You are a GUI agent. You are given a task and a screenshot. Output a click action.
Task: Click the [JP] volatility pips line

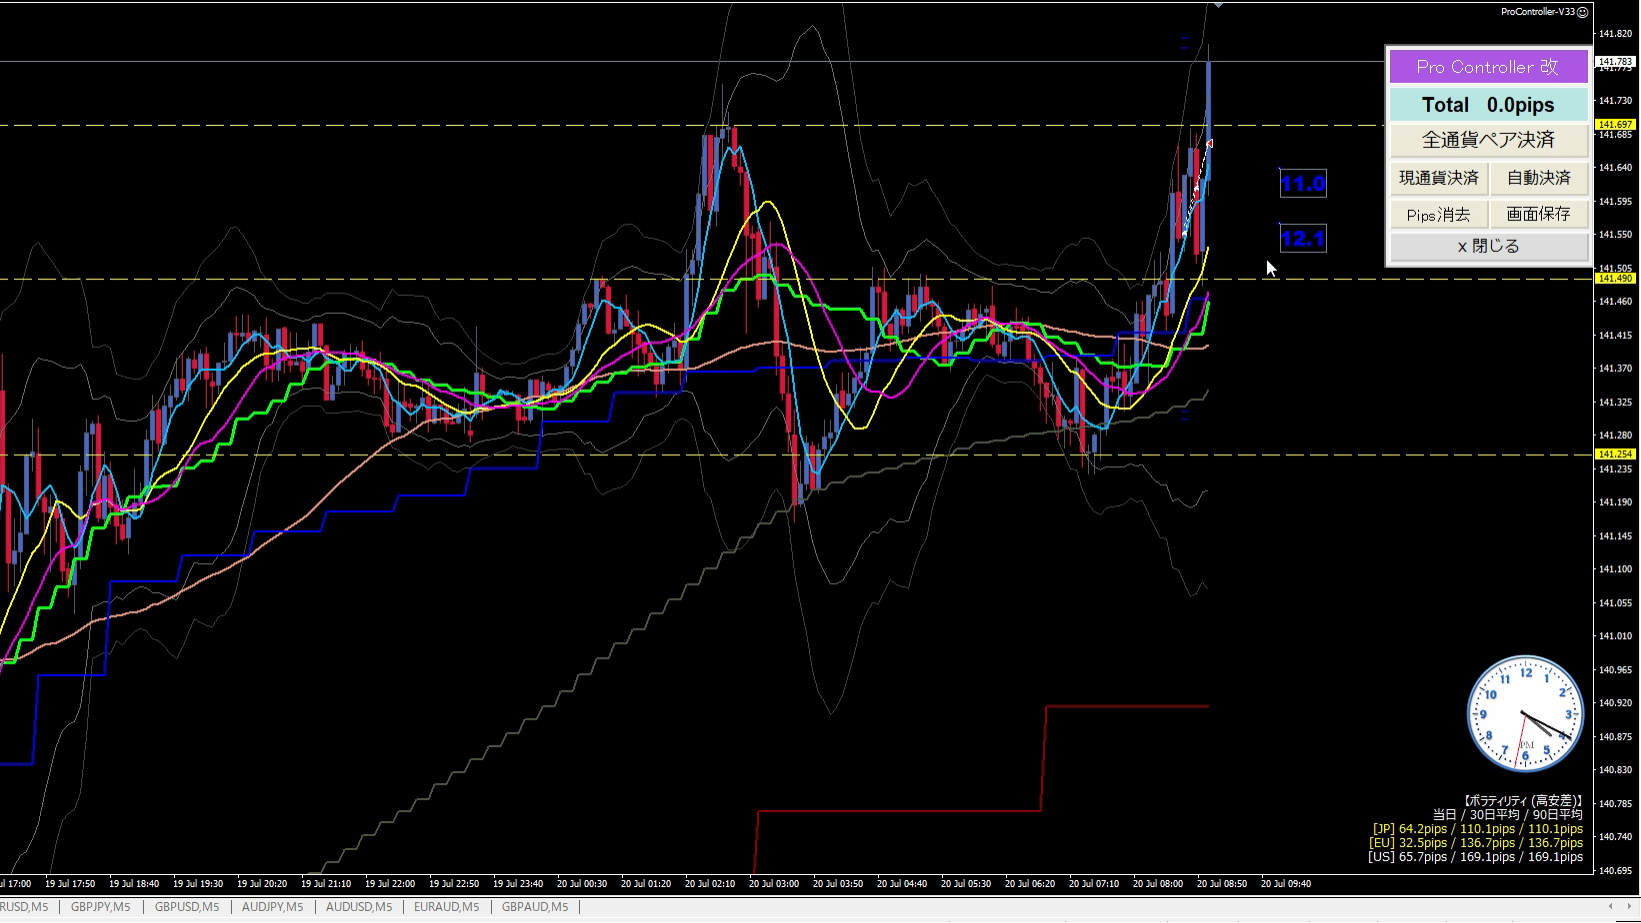coord(1477,829)
